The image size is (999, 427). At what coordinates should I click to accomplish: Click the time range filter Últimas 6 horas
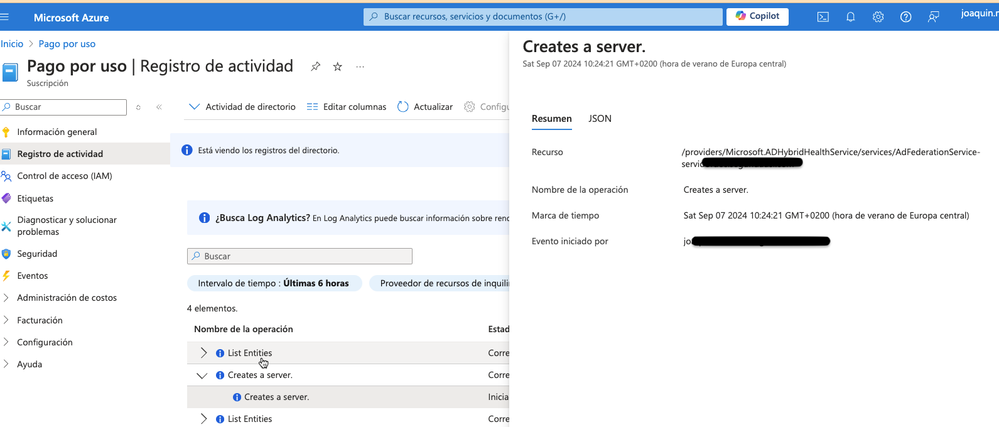point(273,284)
